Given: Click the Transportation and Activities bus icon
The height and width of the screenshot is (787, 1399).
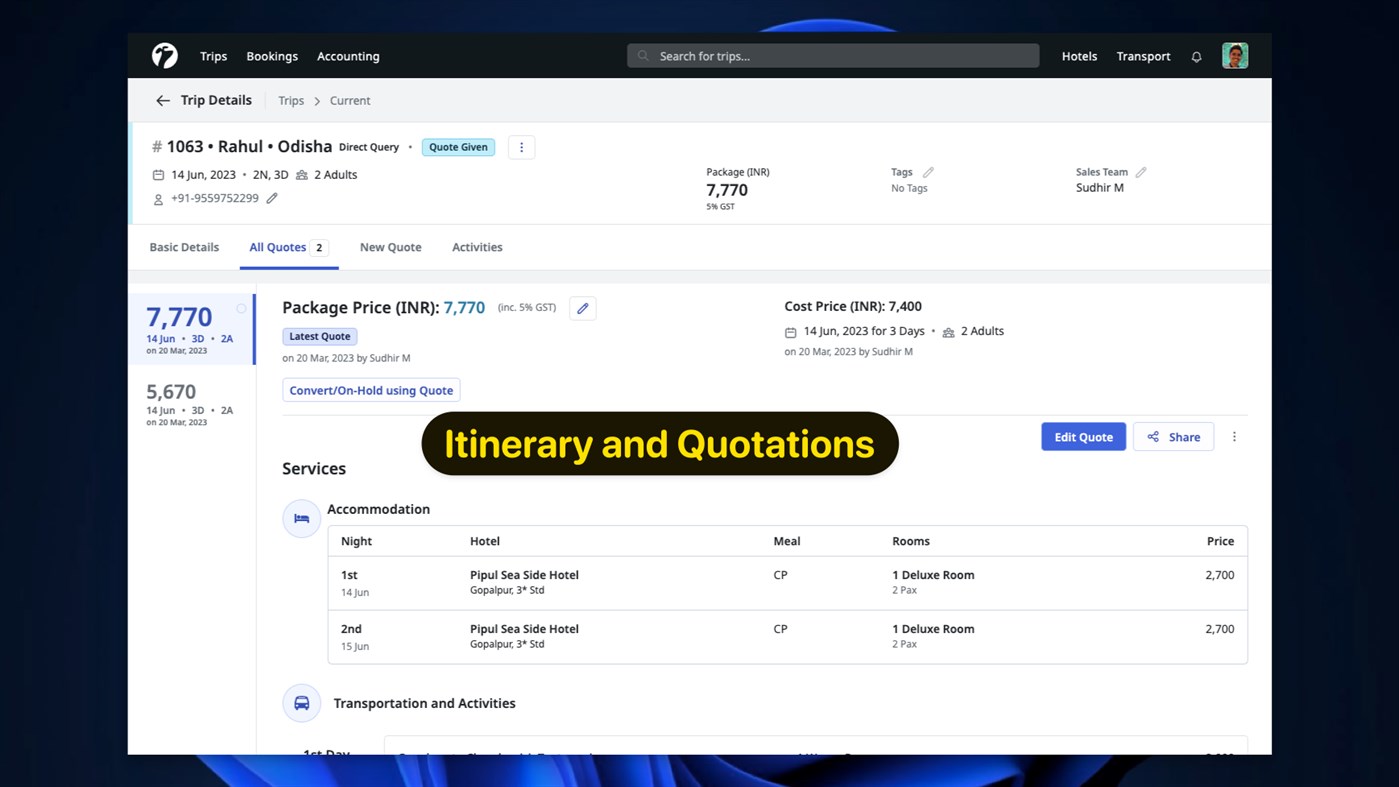Looking at the screenshot, I should 301,703.
